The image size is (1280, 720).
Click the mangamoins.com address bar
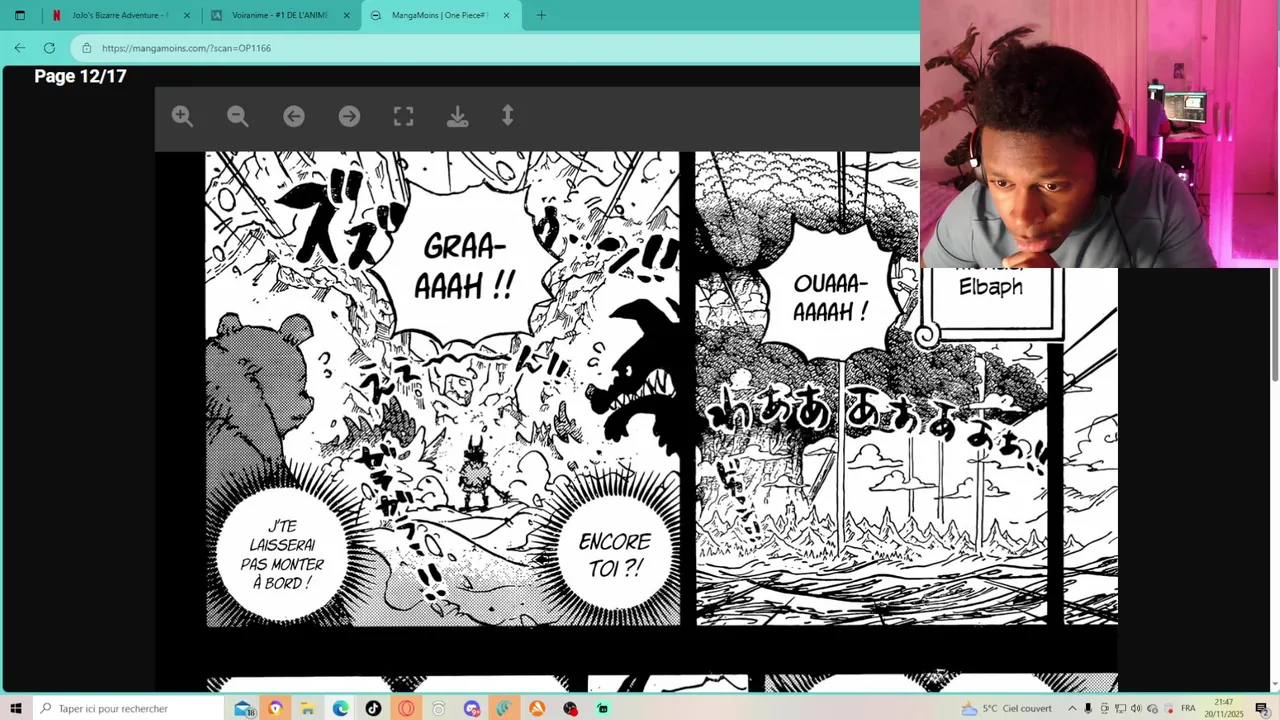495,48
